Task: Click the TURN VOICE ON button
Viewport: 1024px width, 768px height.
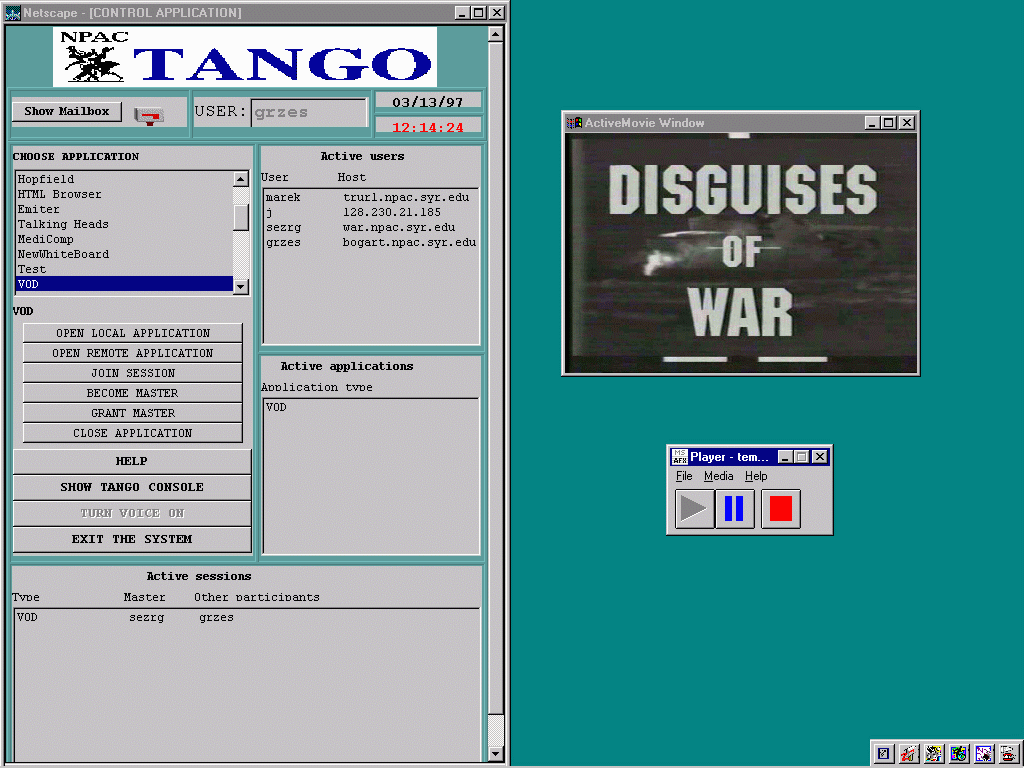Action: (x=132, y=513)
